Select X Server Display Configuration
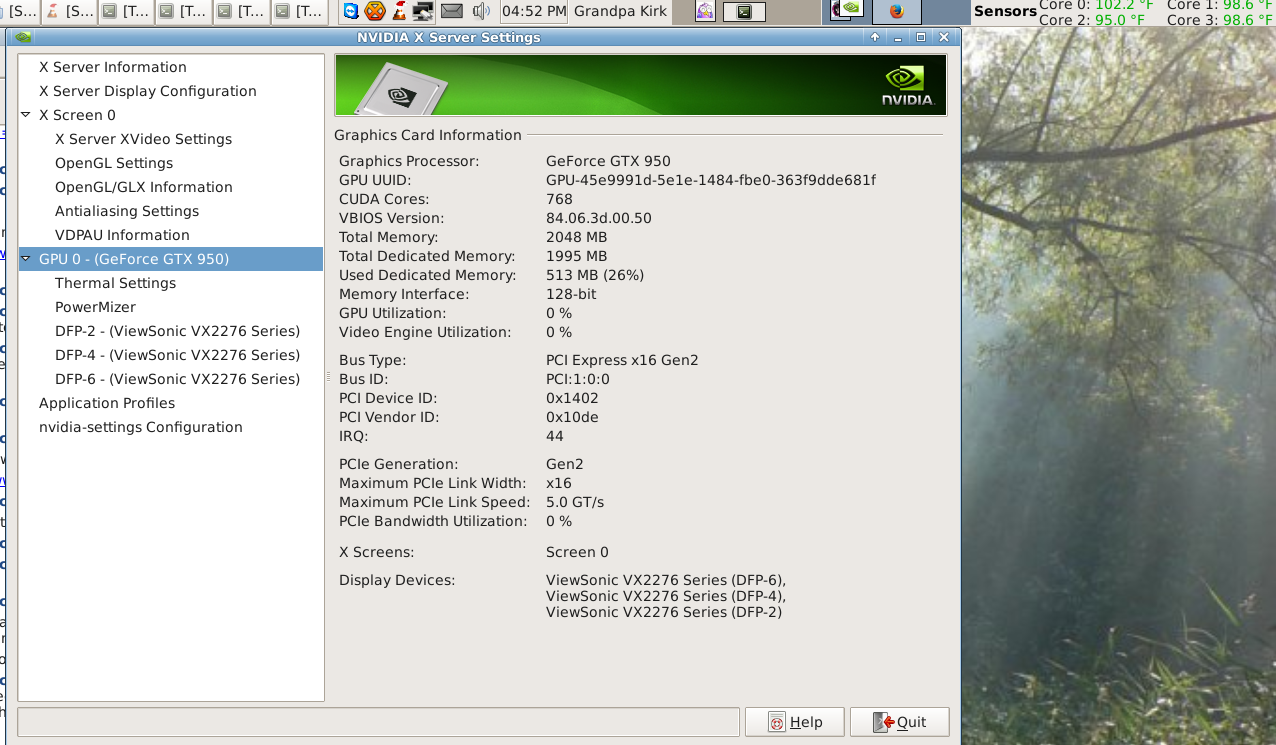Viewport: 1276px width, 745px height. click(148, 91)
